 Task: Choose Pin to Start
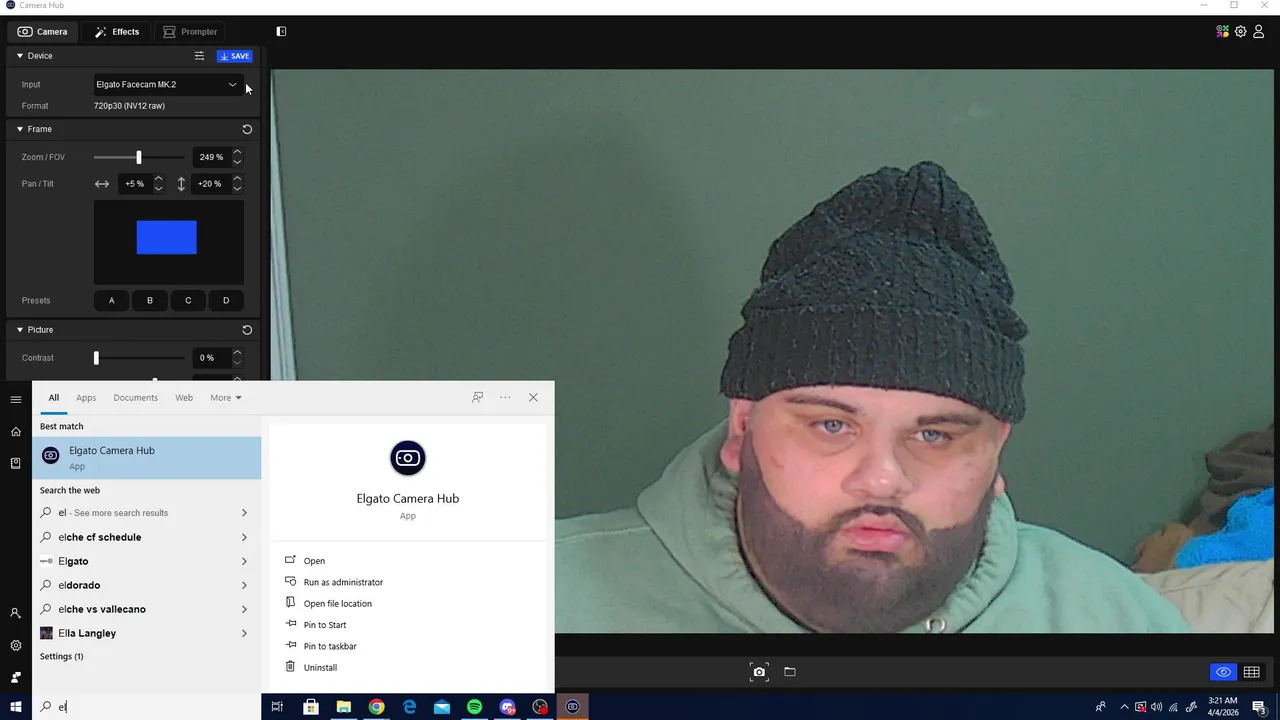click(x=325, y=625)
